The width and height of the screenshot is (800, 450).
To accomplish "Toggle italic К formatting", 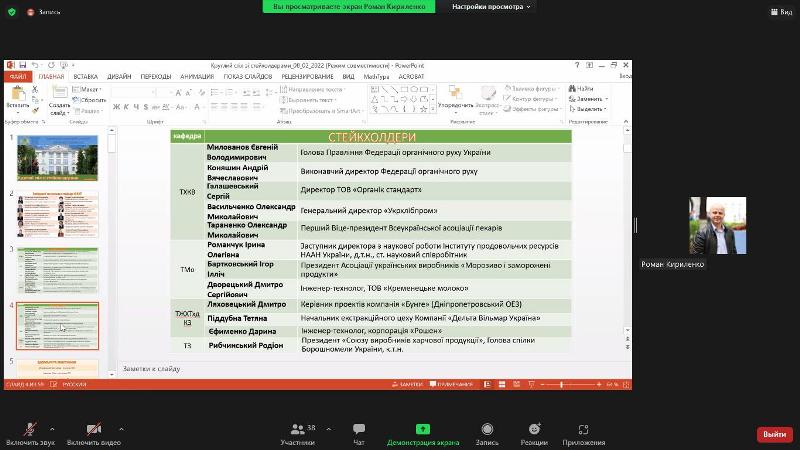I will point(126,107).
